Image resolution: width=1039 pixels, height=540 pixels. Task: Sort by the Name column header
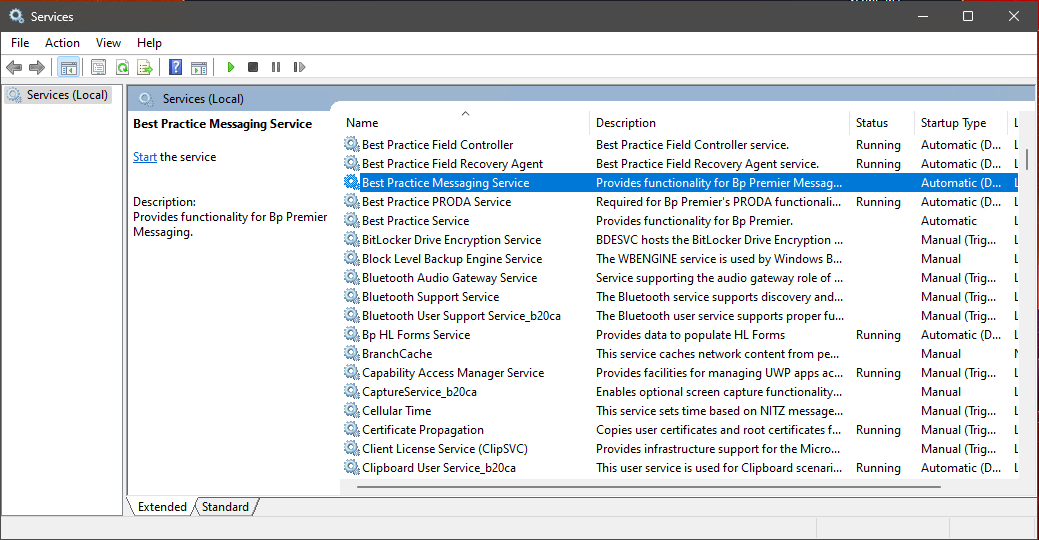point(465,123)
